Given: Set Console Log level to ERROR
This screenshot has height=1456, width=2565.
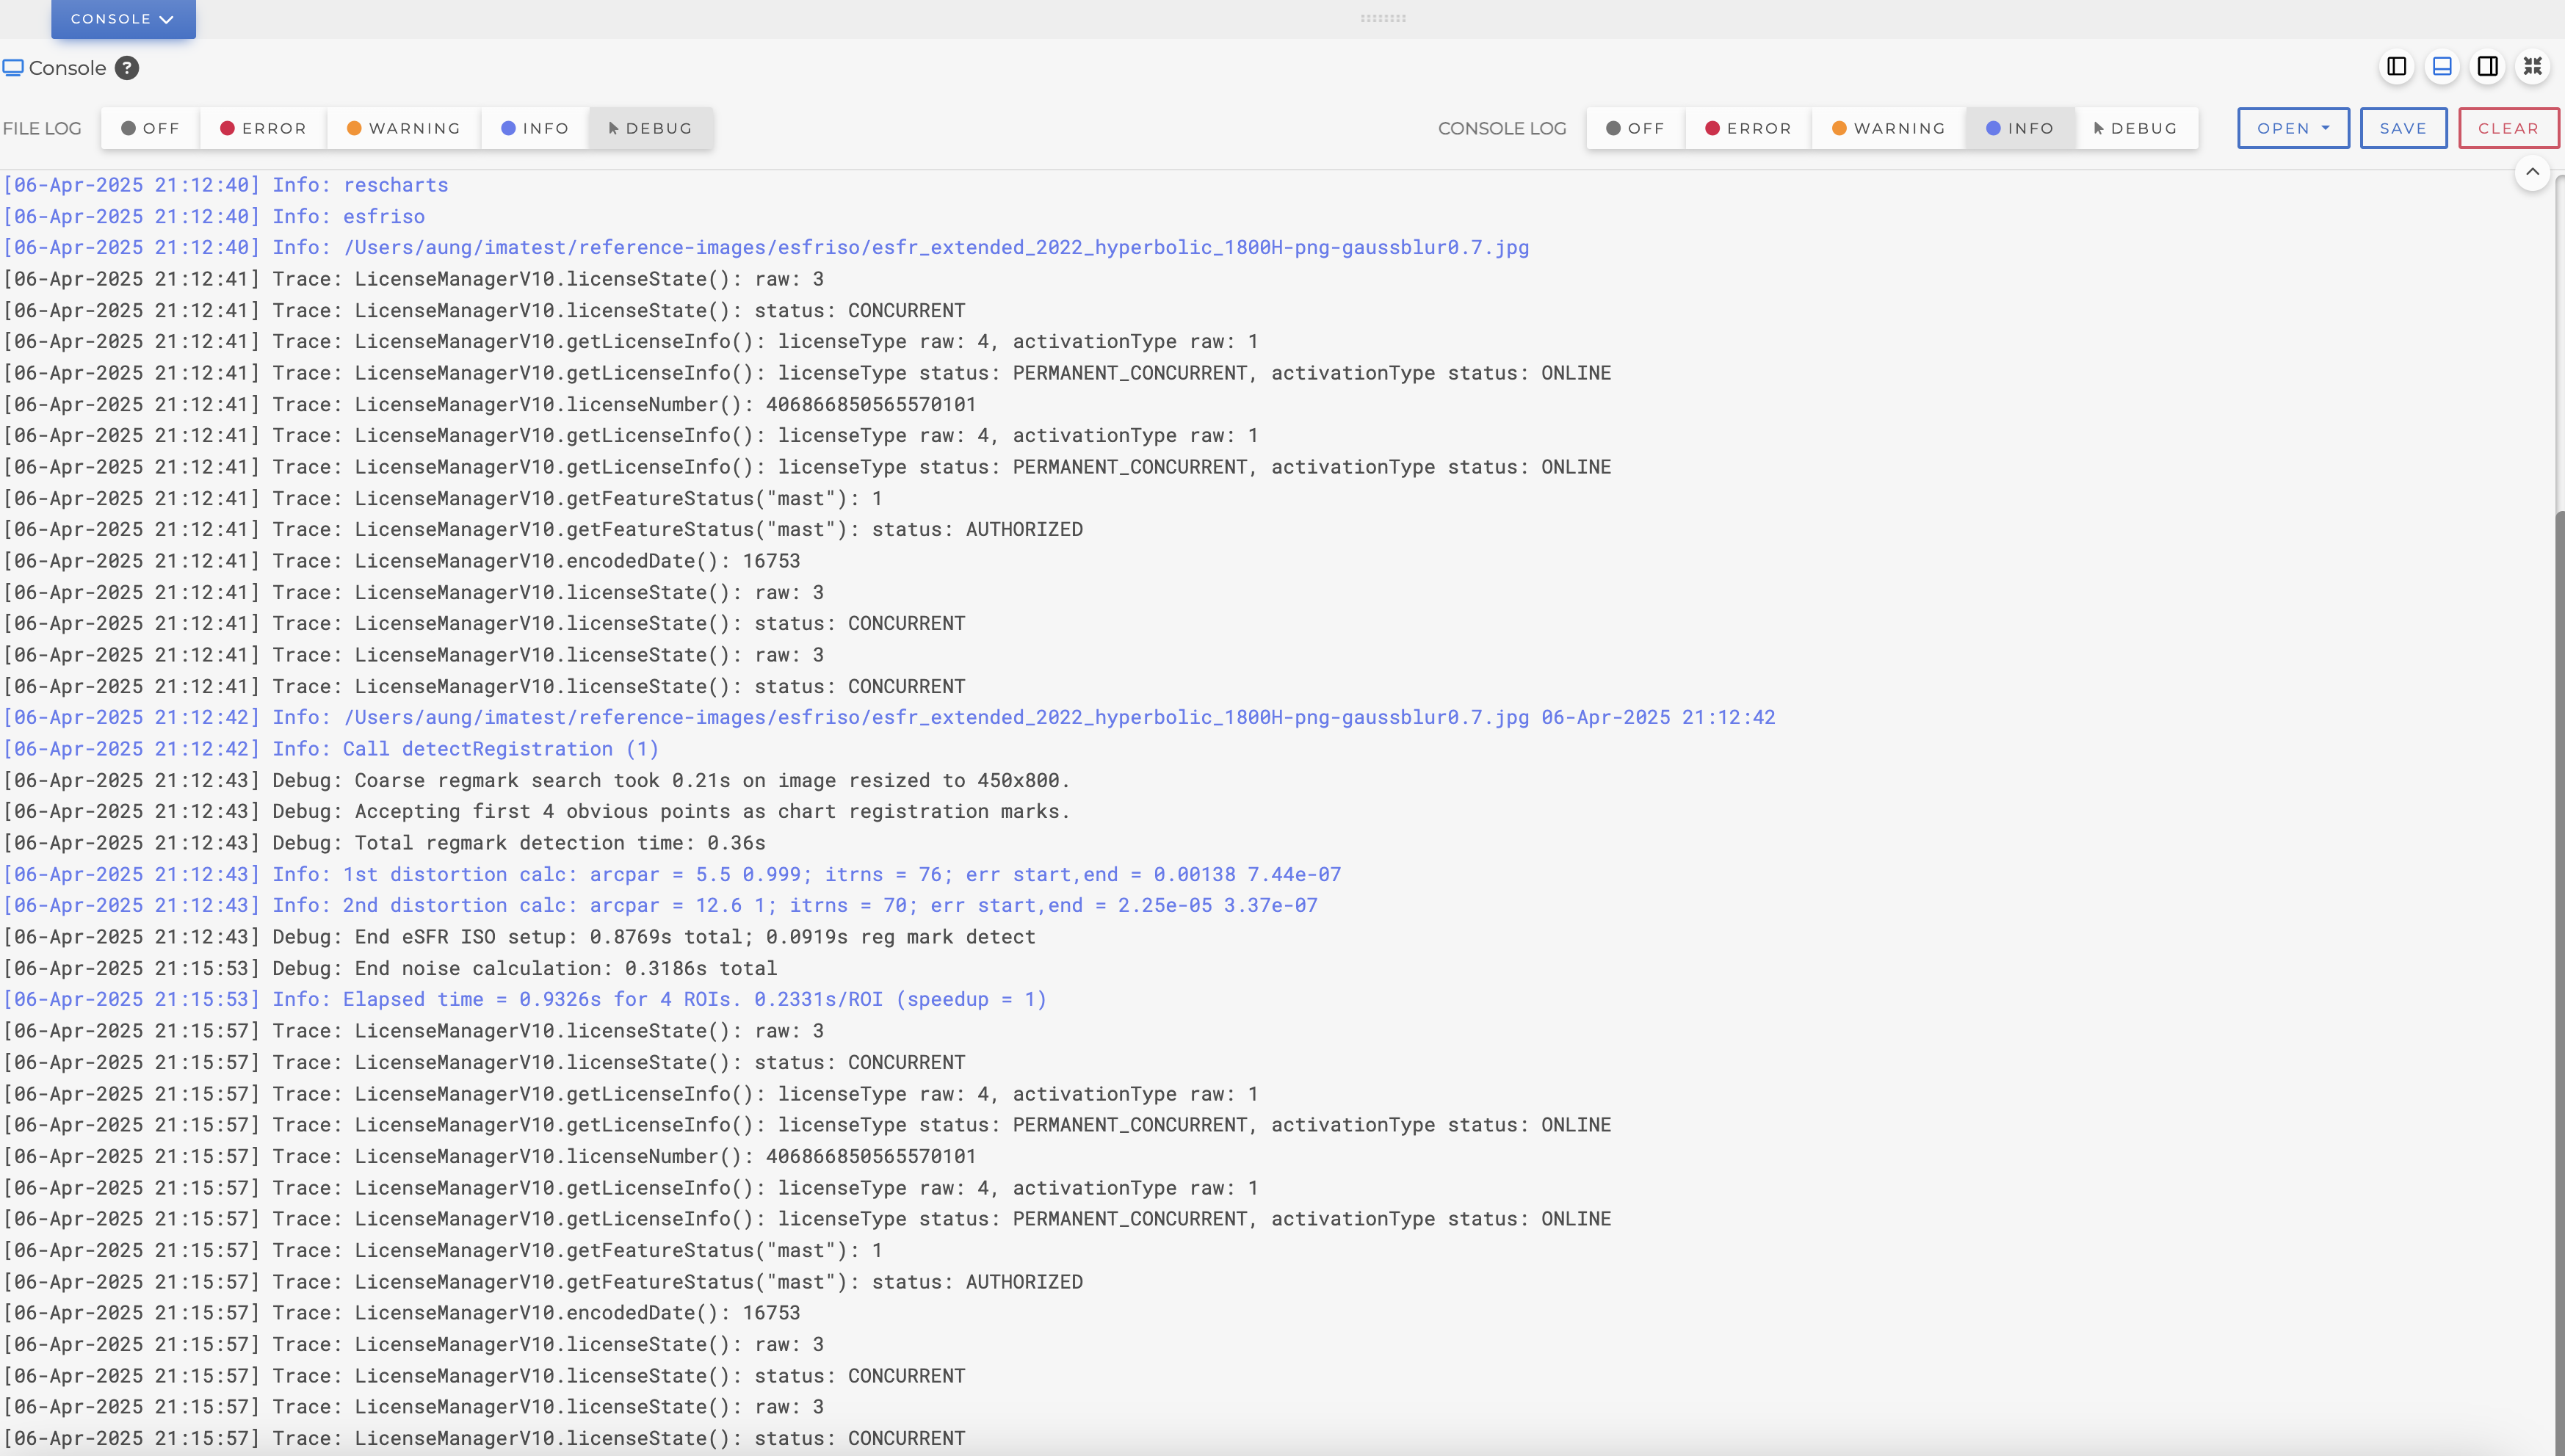Looking at the screenshot, I should tap(1748, 128).
